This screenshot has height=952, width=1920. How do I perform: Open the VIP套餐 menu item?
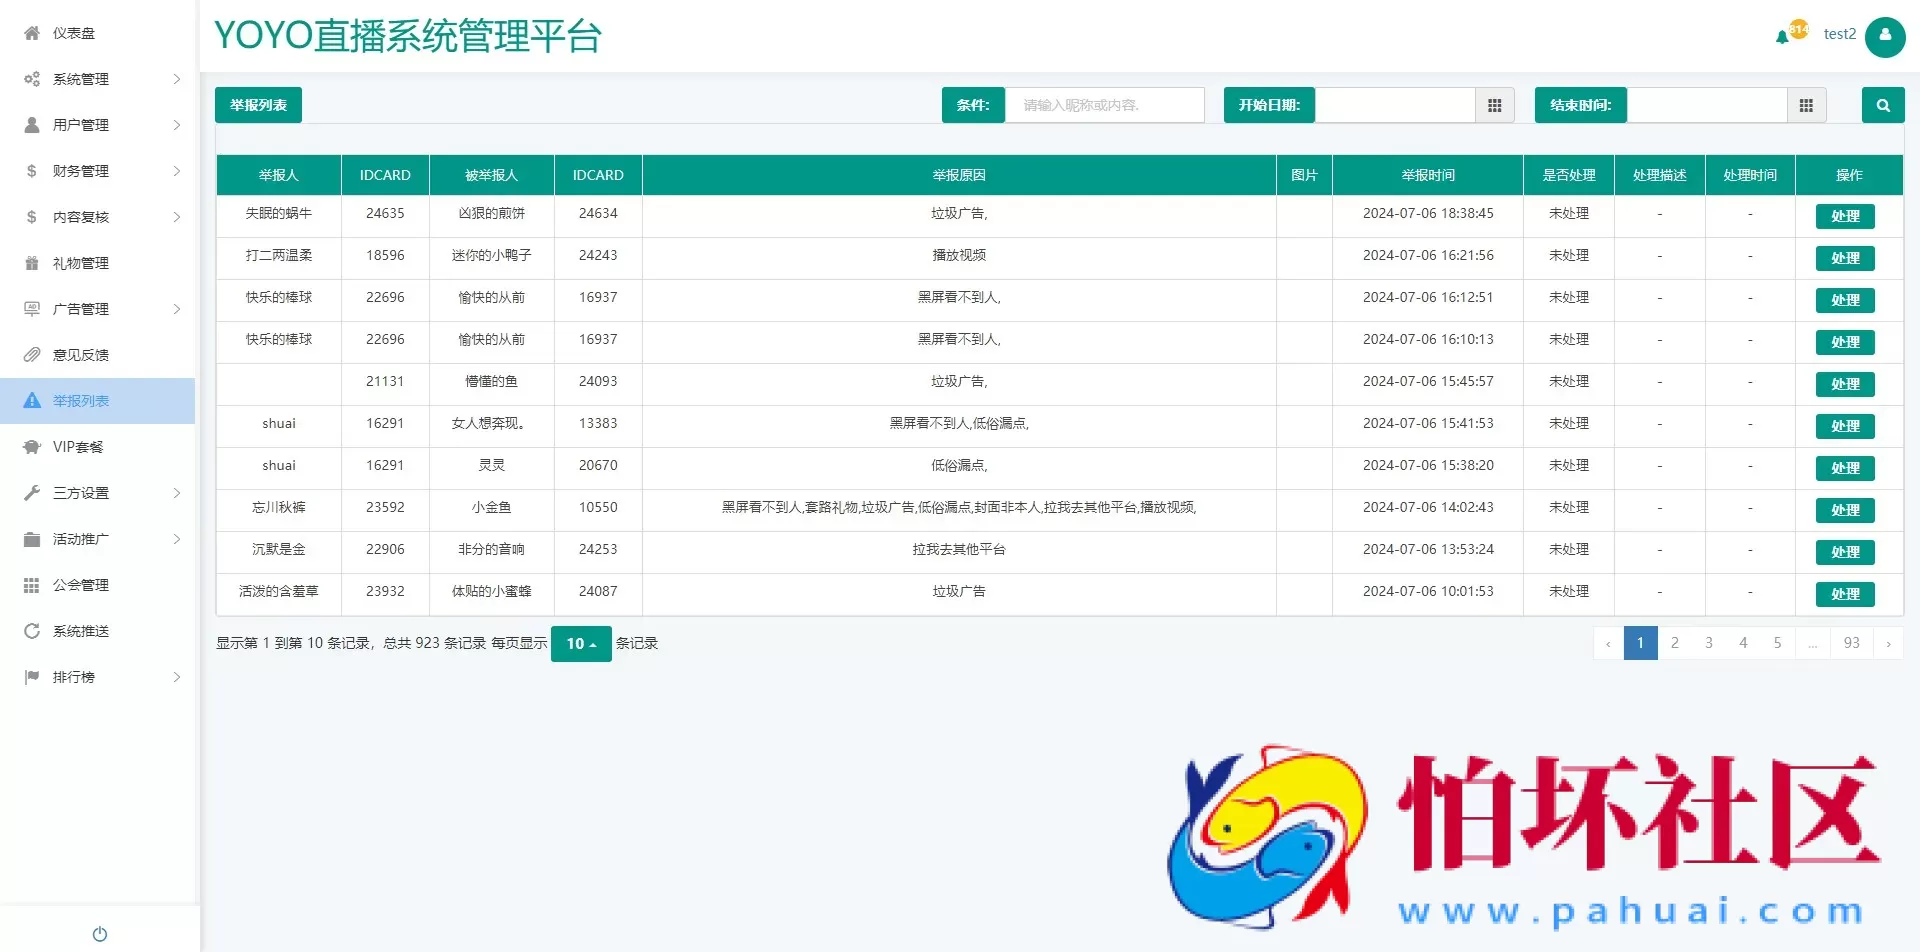[x=78, y=447]
